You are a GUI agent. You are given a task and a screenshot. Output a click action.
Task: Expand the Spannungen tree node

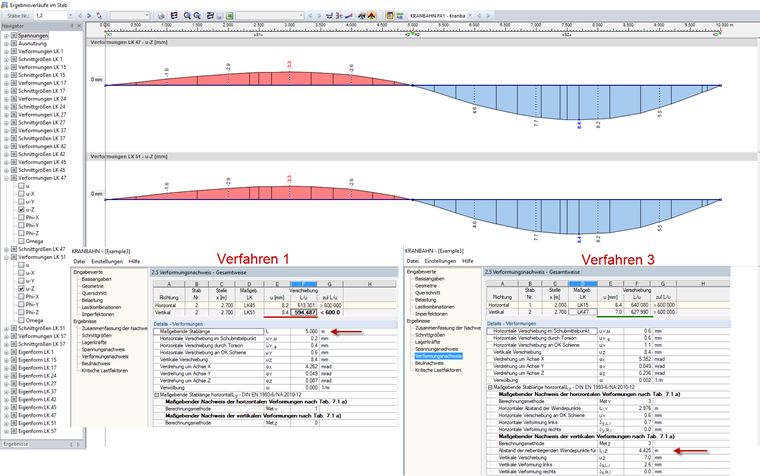tap(6, 35)
